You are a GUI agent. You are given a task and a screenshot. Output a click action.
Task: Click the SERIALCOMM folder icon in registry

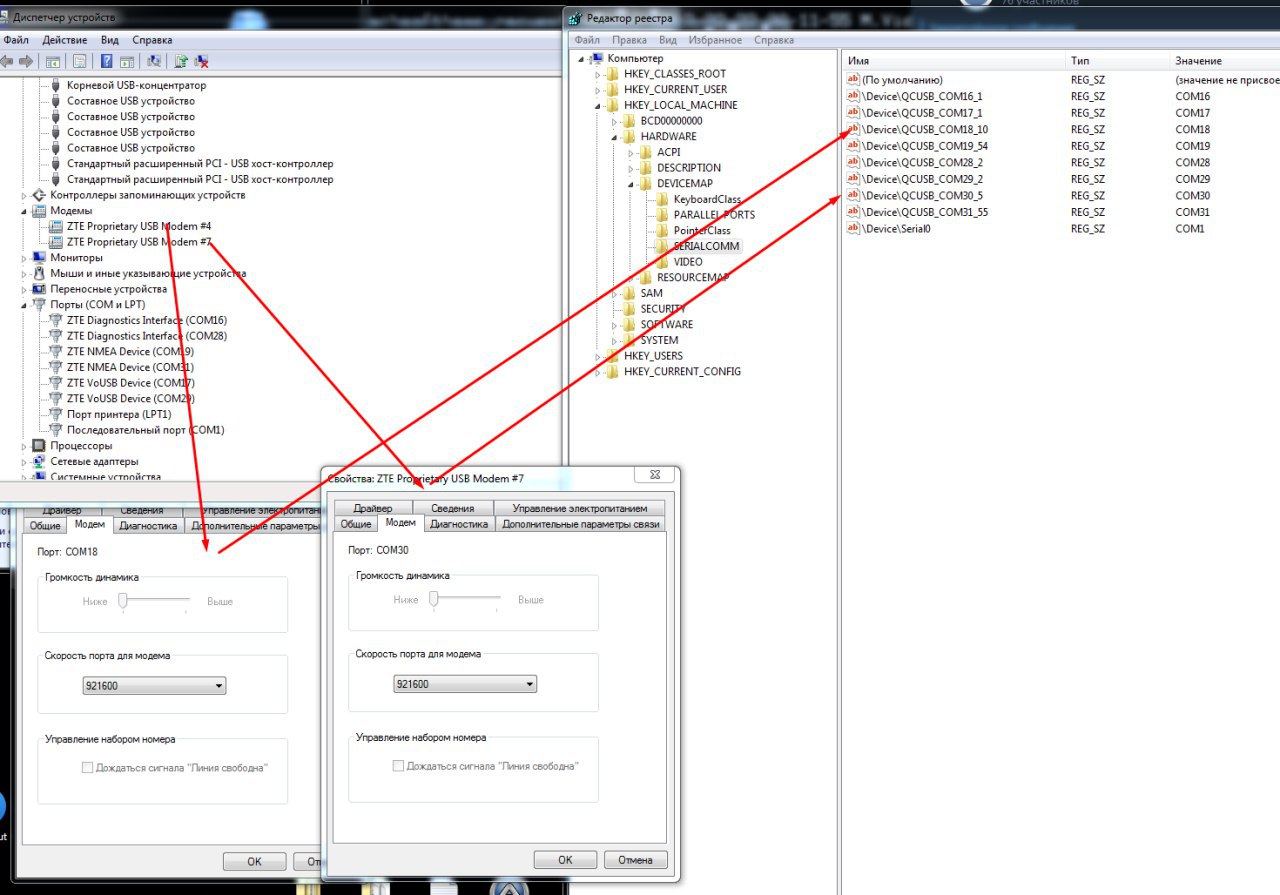click(x=664, y=246)
